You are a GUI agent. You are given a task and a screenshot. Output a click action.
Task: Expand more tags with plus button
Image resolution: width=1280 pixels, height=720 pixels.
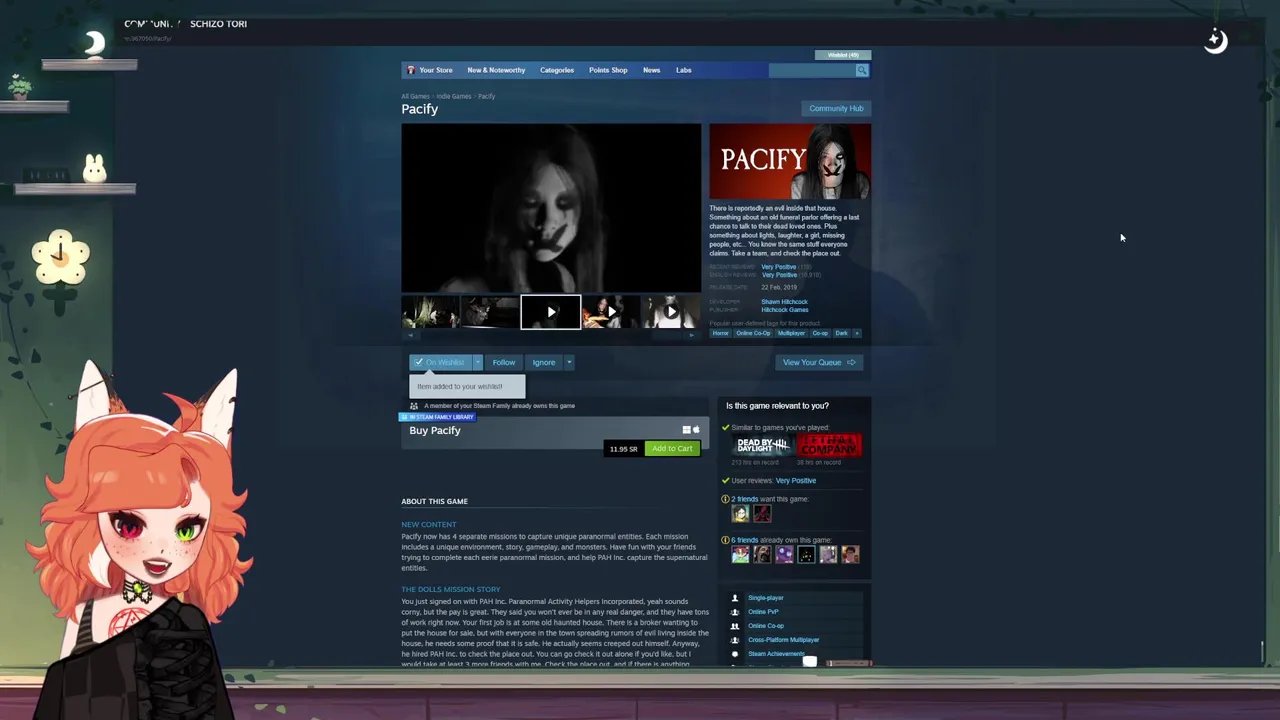pyautogui.click(x=857, y=333)
